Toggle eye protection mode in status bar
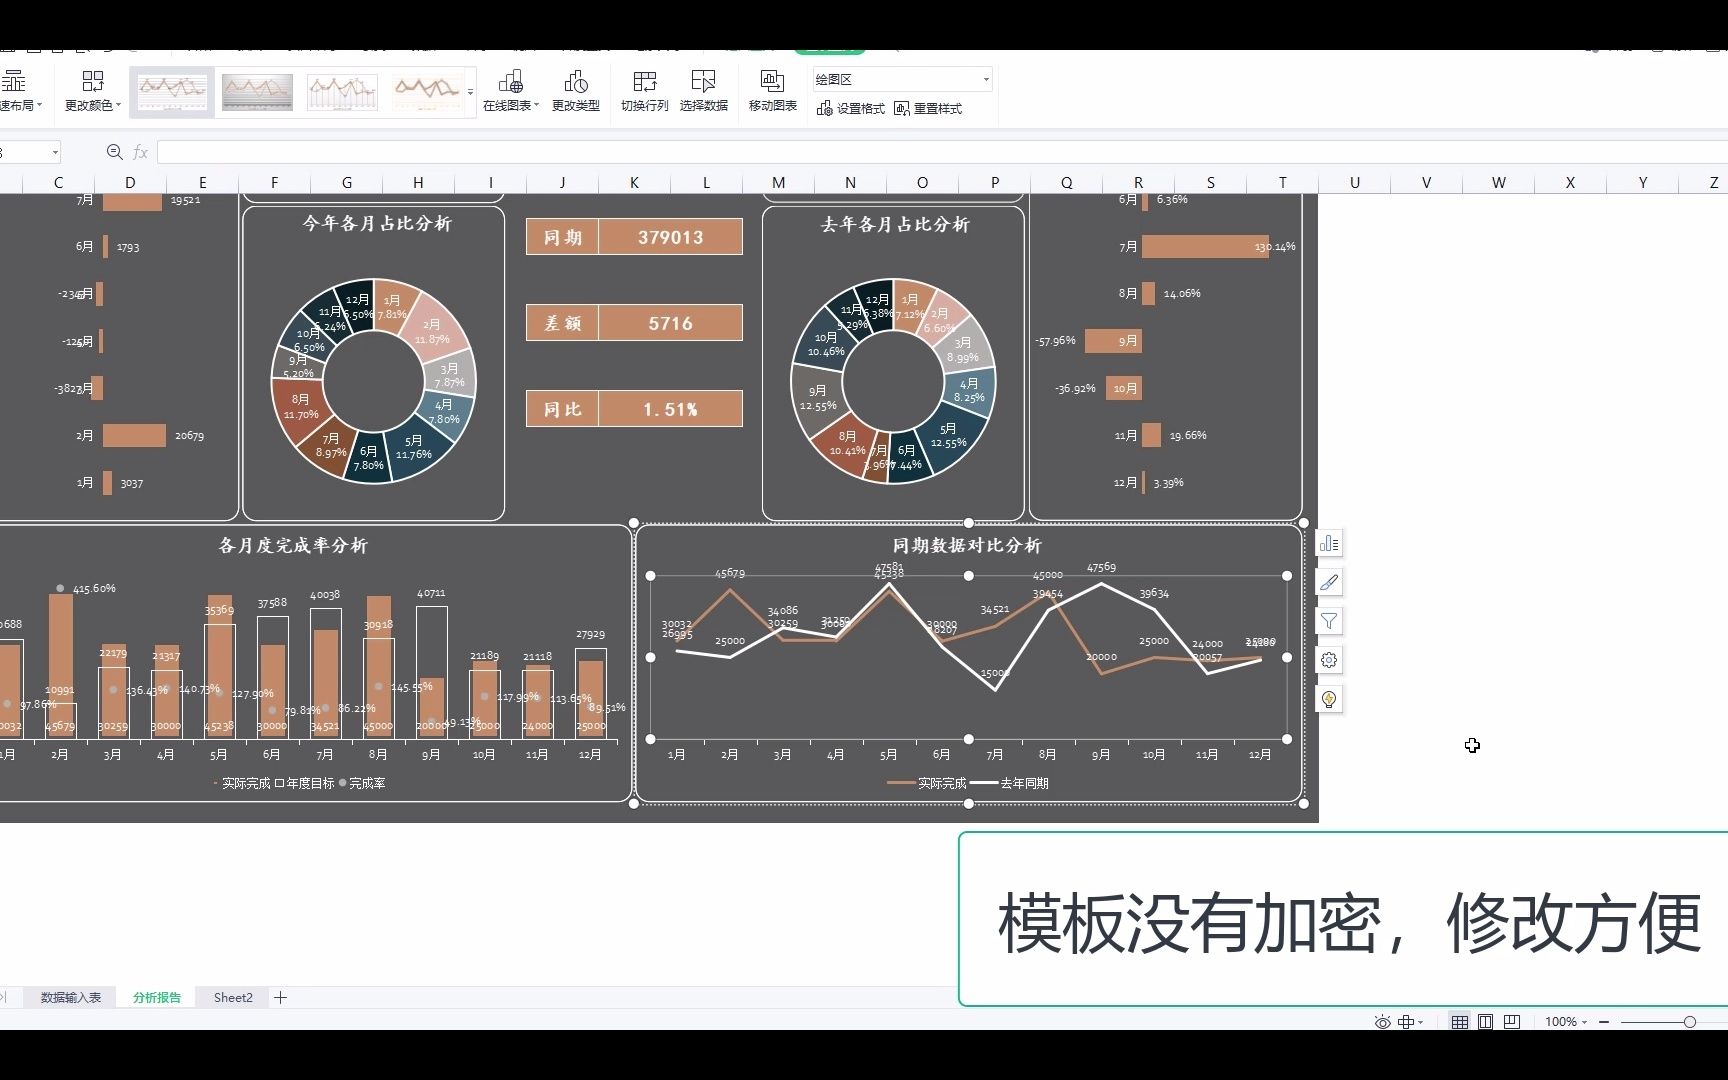The width and height of the screenshot is (1728, 1080). click(1382, 1021)
